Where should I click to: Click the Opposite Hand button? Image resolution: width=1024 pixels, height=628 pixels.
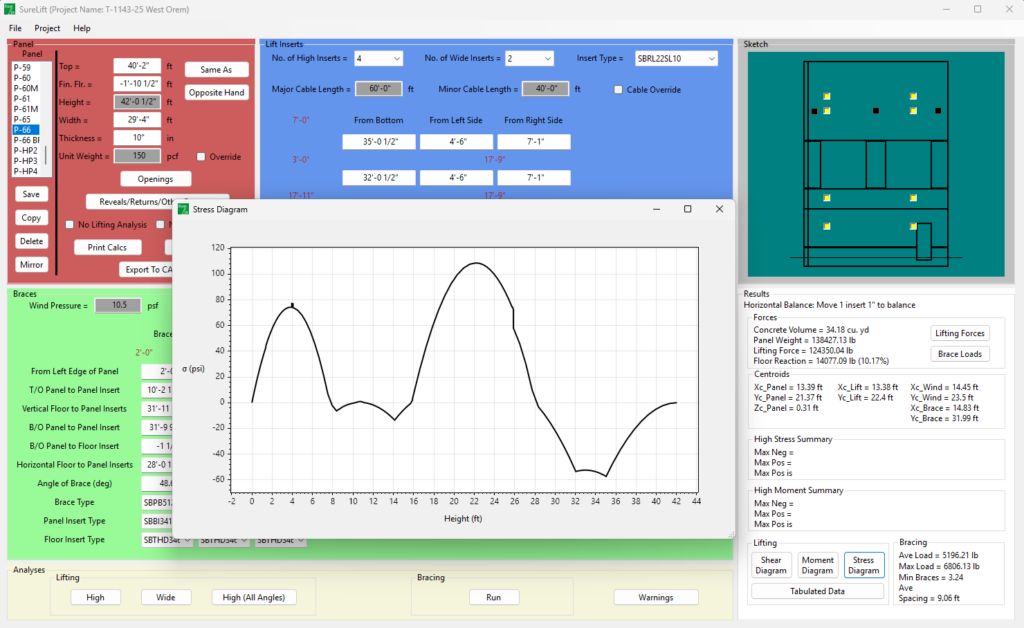216,93
